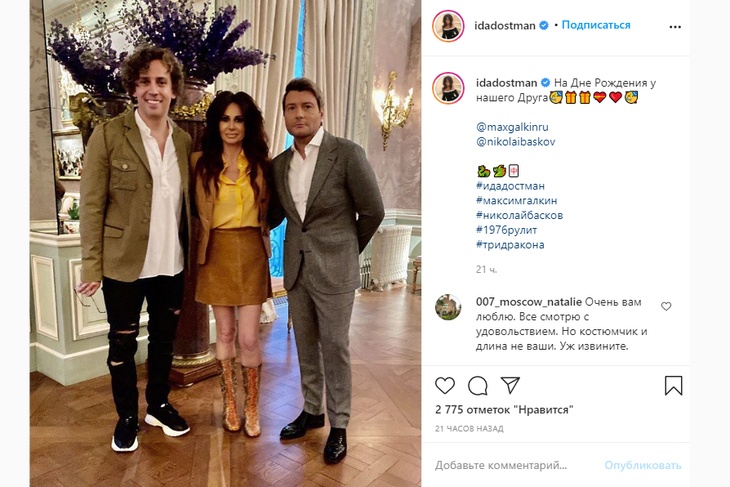Open the #тридракона hashtag
Viewport: 730px width, 487px height.
click(x=510, y=245)
